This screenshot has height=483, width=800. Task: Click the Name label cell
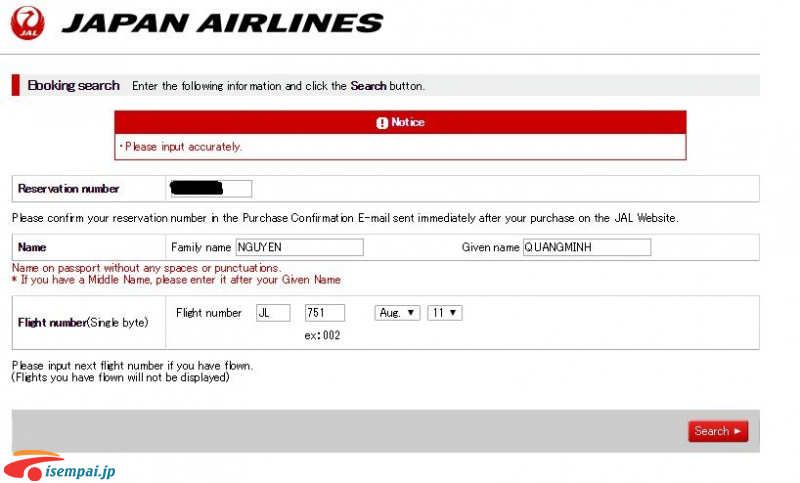(89, 247)
